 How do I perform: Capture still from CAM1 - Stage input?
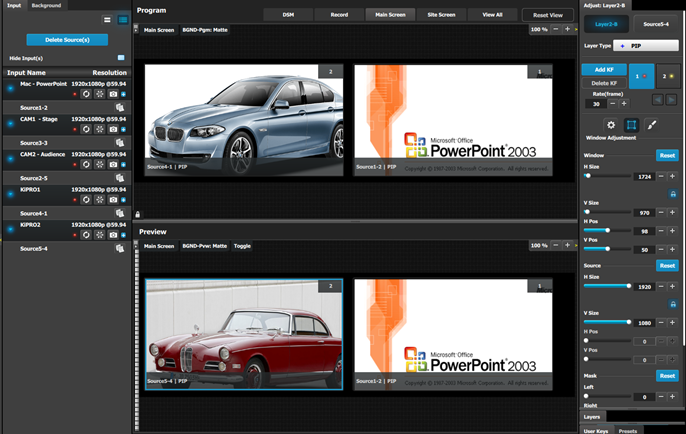(113, 129)
